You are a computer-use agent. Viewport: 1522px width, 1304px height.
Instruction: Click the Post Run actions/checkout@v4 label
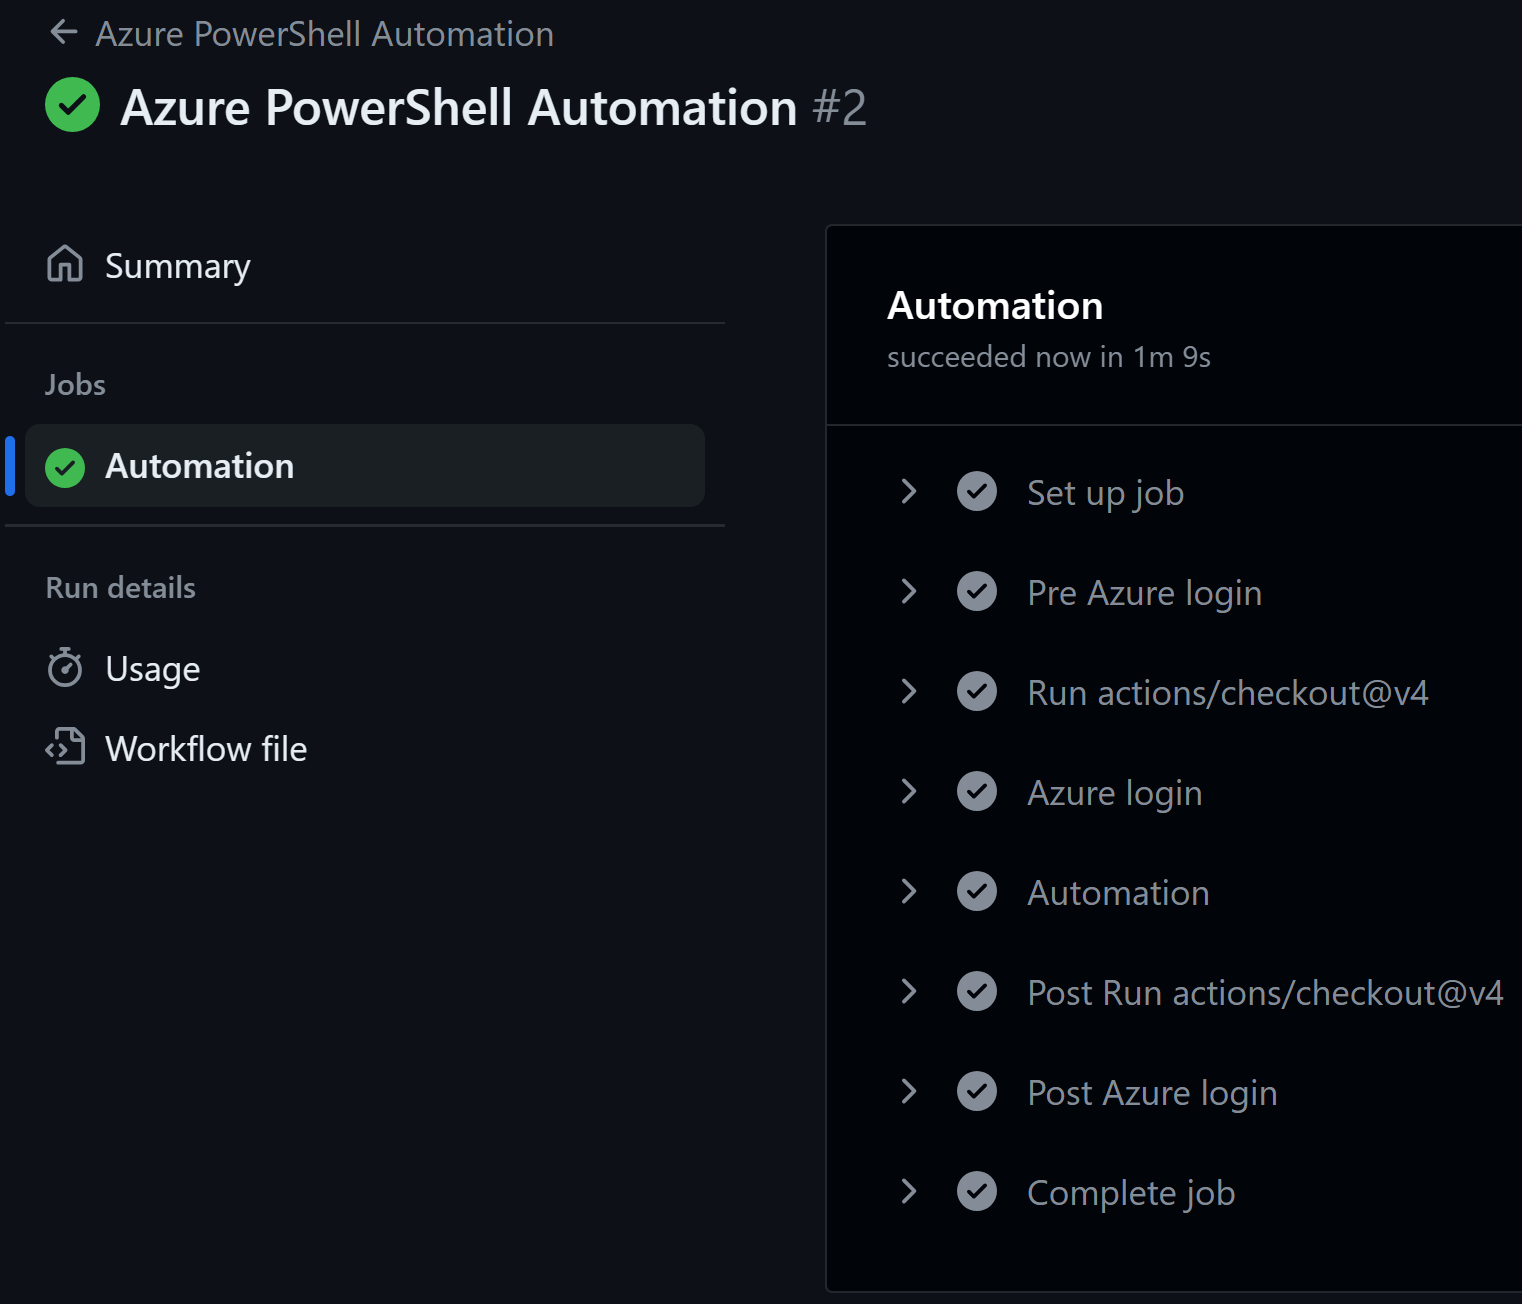tap(1265, 993)
